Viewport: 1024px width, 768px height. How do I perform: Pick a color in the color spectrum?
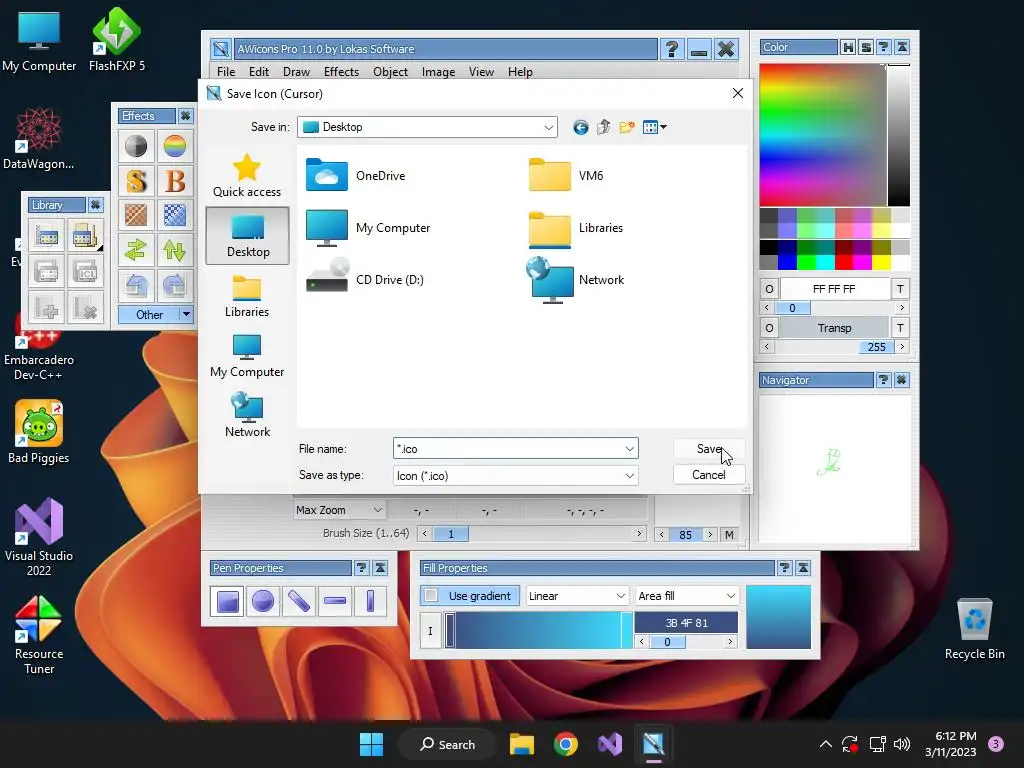tap(822, 135)
